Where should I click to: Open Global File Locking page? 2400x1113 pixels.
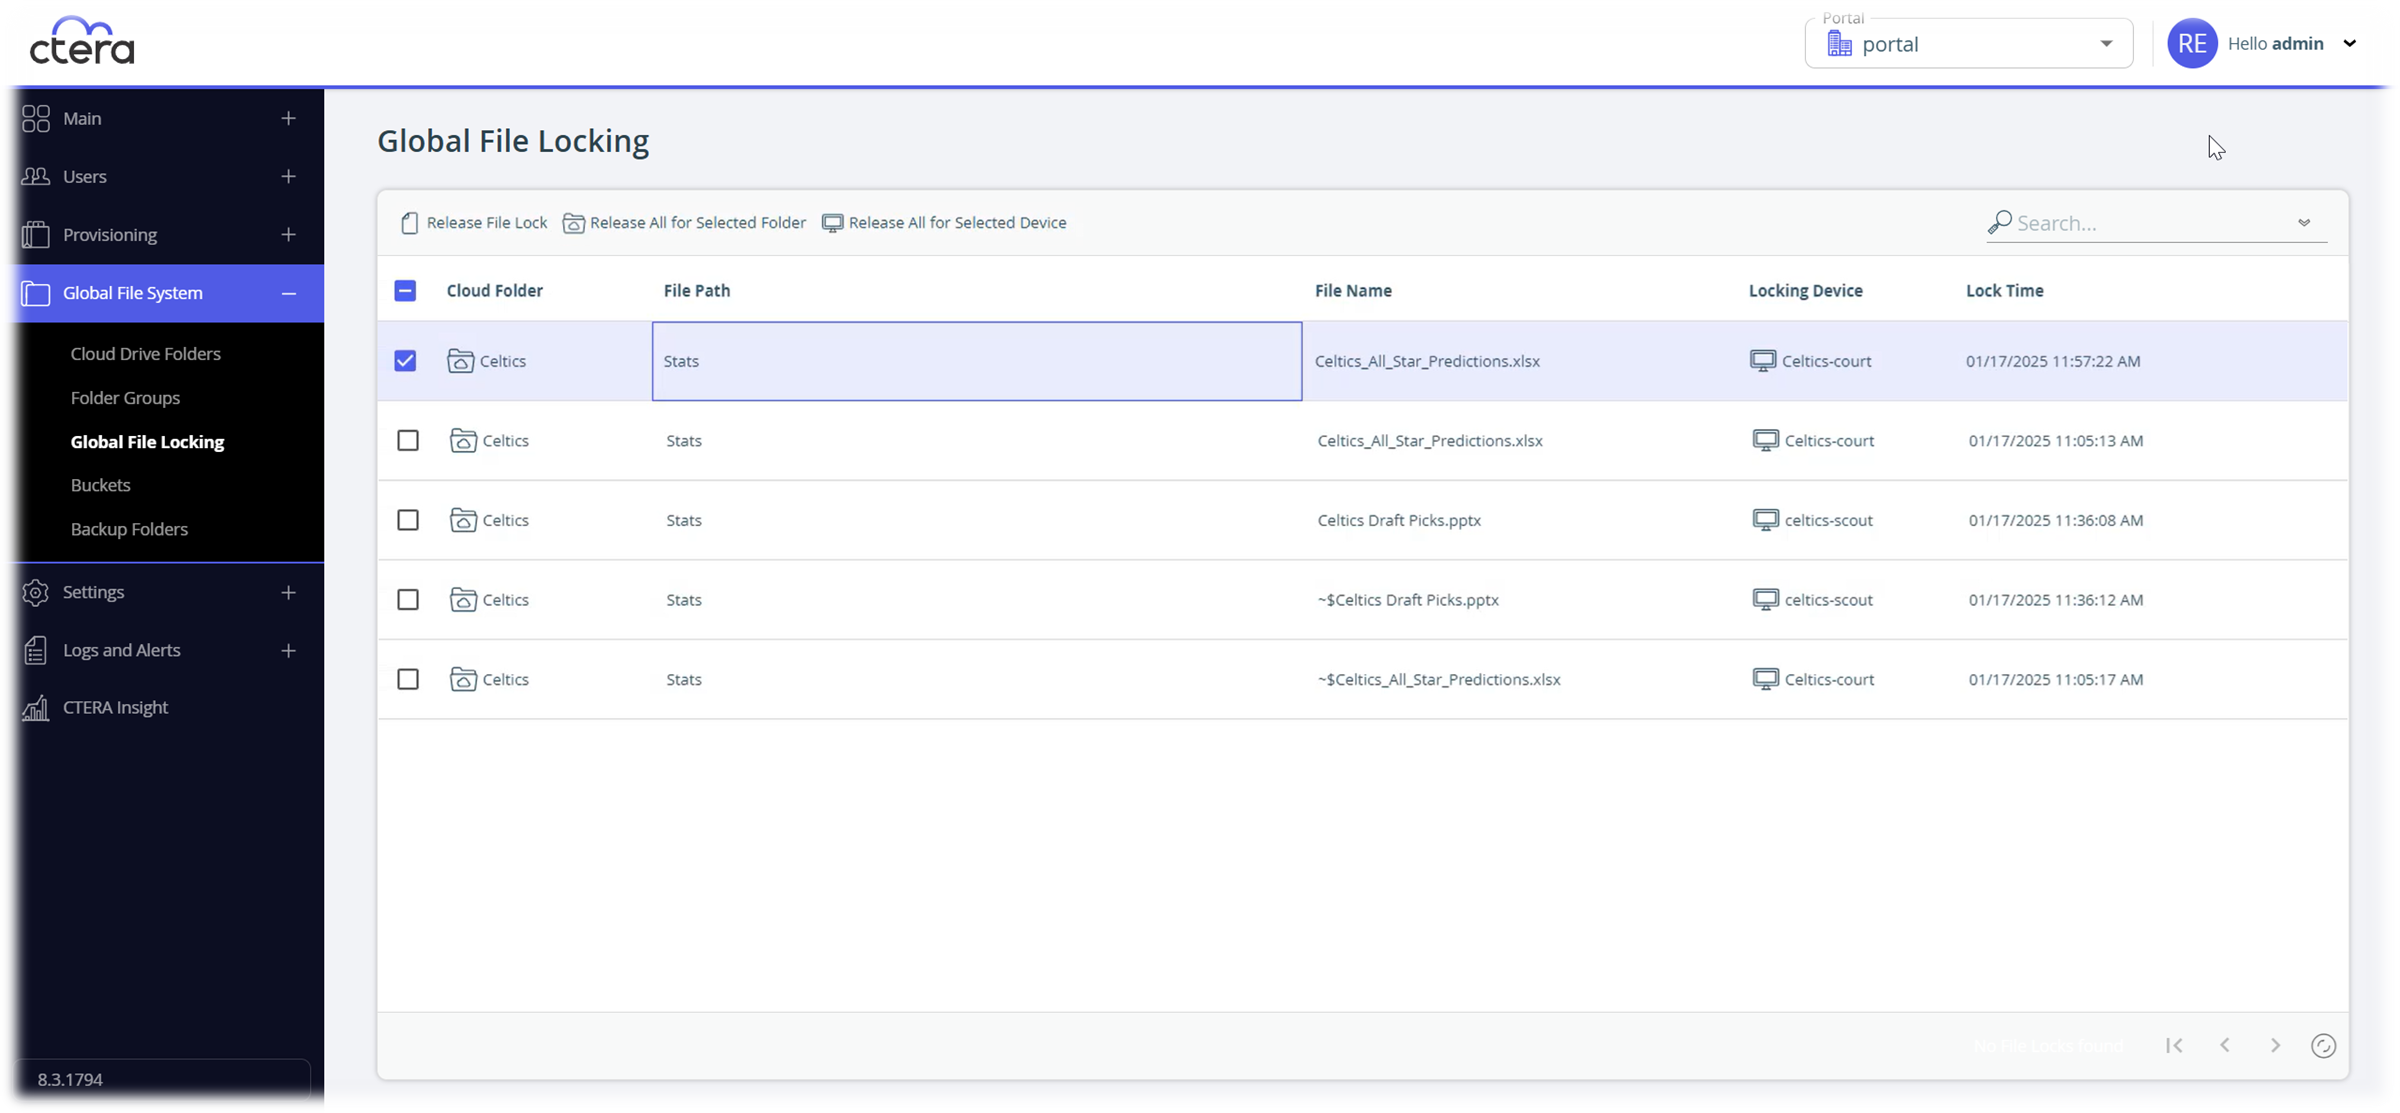[x=147, y=442]
